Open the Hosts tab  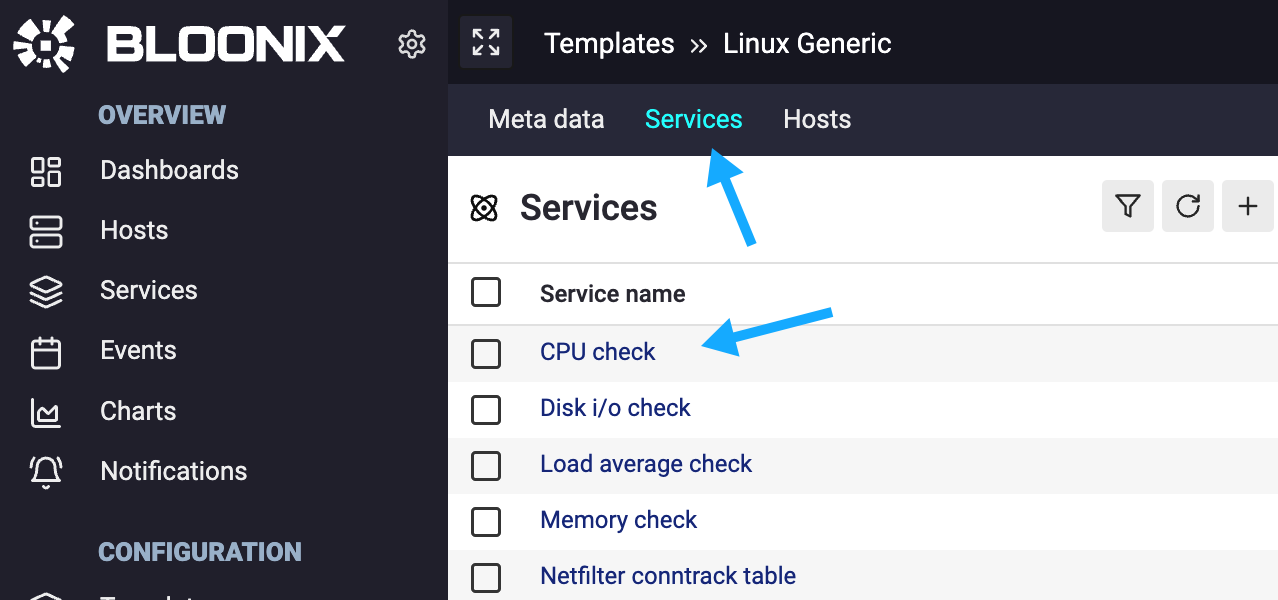pyautogui.click(x=817, y=119)
